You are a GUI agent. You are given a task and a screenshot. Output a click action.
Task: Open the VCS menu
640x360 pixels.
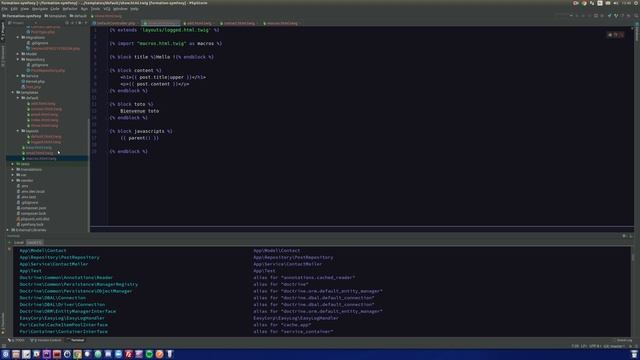[107, 9]
